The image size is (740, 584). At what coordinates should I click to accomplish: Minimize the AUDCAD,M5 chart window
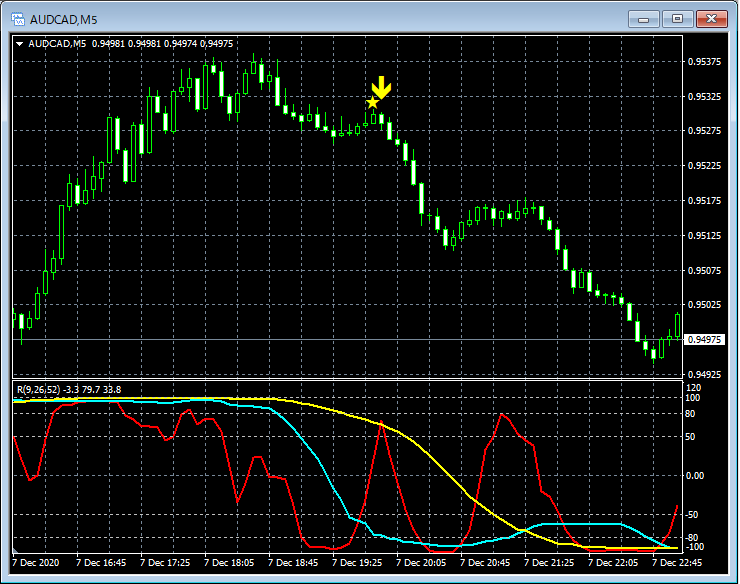click(643, 19)
